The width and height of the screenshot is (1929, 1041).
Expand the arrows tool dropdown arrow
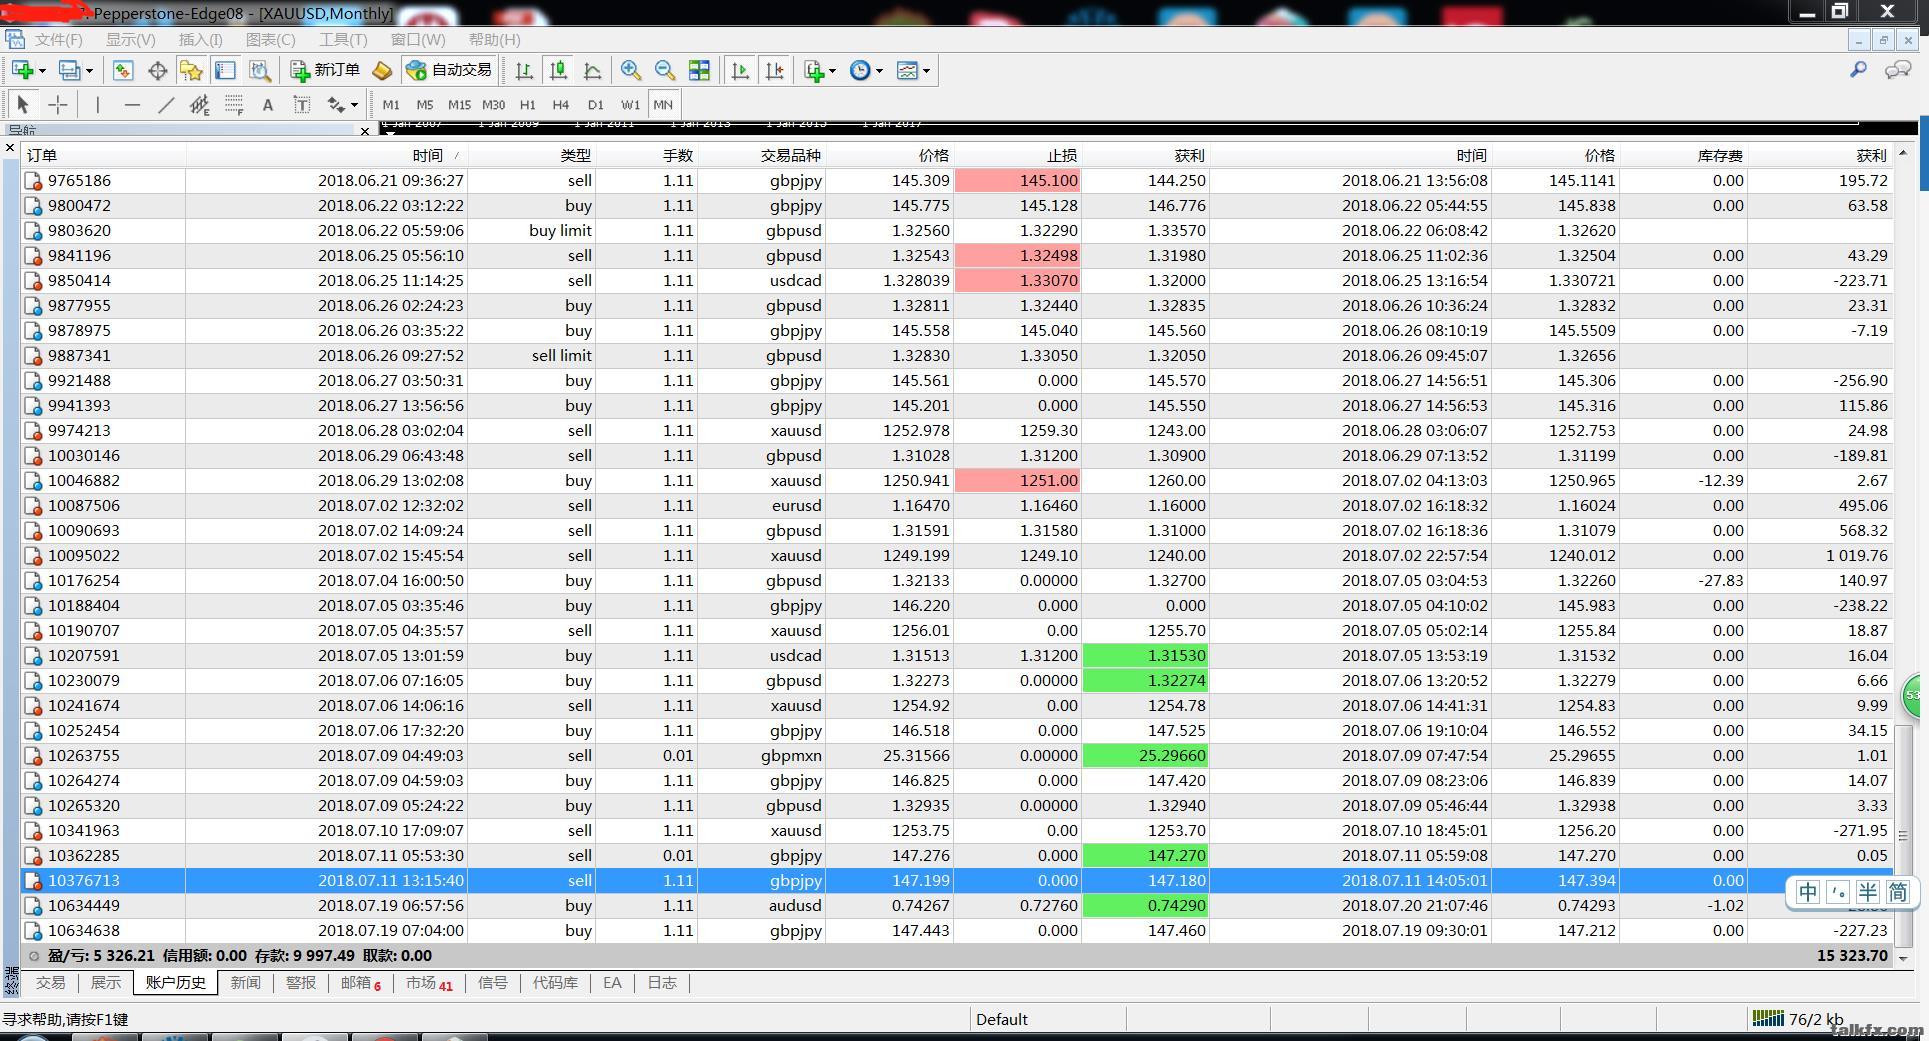click(354, 105)
